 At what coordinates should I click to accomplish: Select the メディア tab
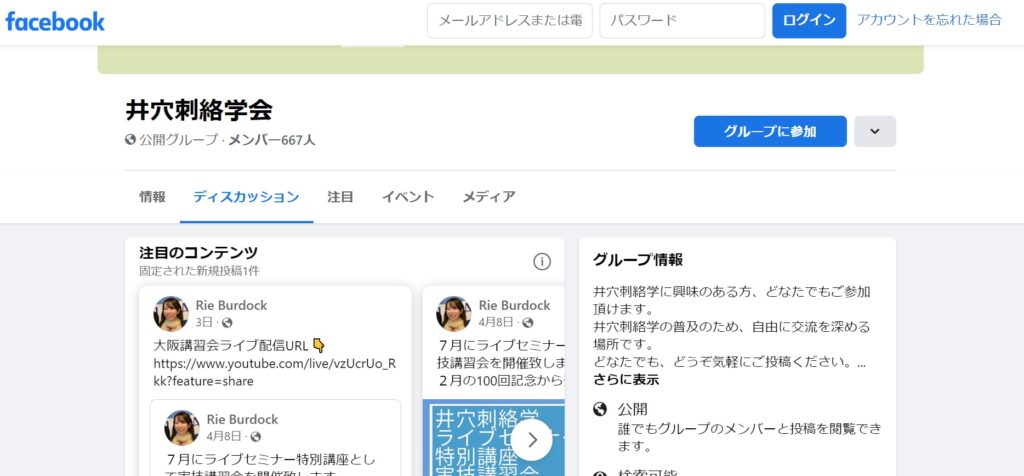point(489,197)
